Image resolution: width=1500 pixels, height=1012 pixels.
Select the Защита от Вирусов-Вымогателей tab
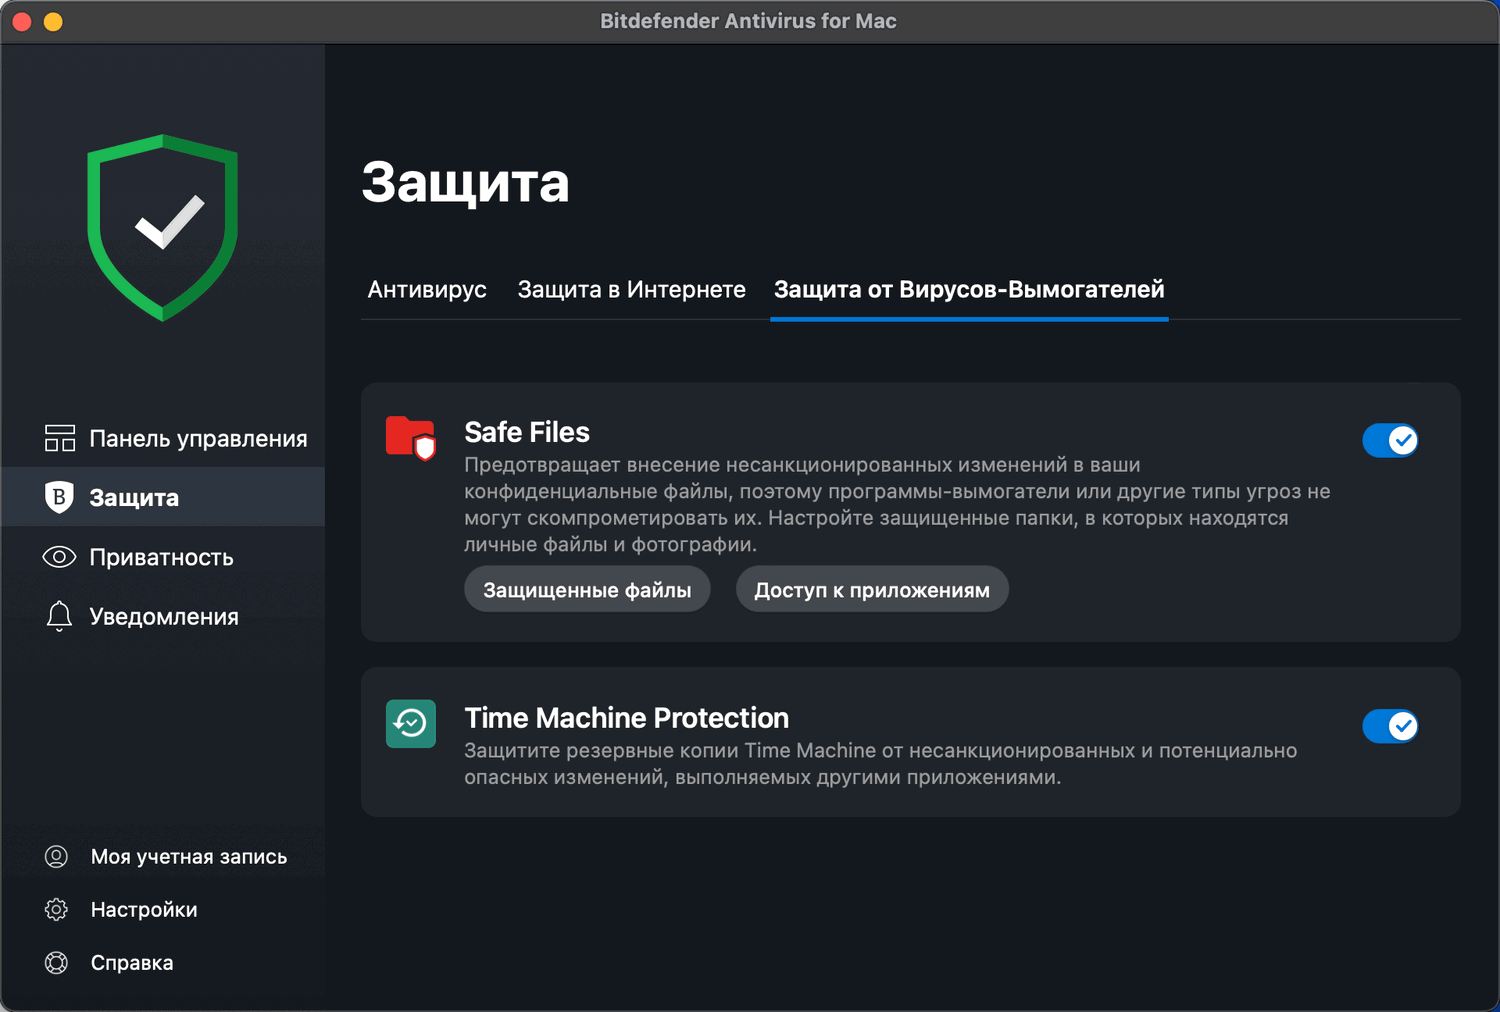[969, 290]
